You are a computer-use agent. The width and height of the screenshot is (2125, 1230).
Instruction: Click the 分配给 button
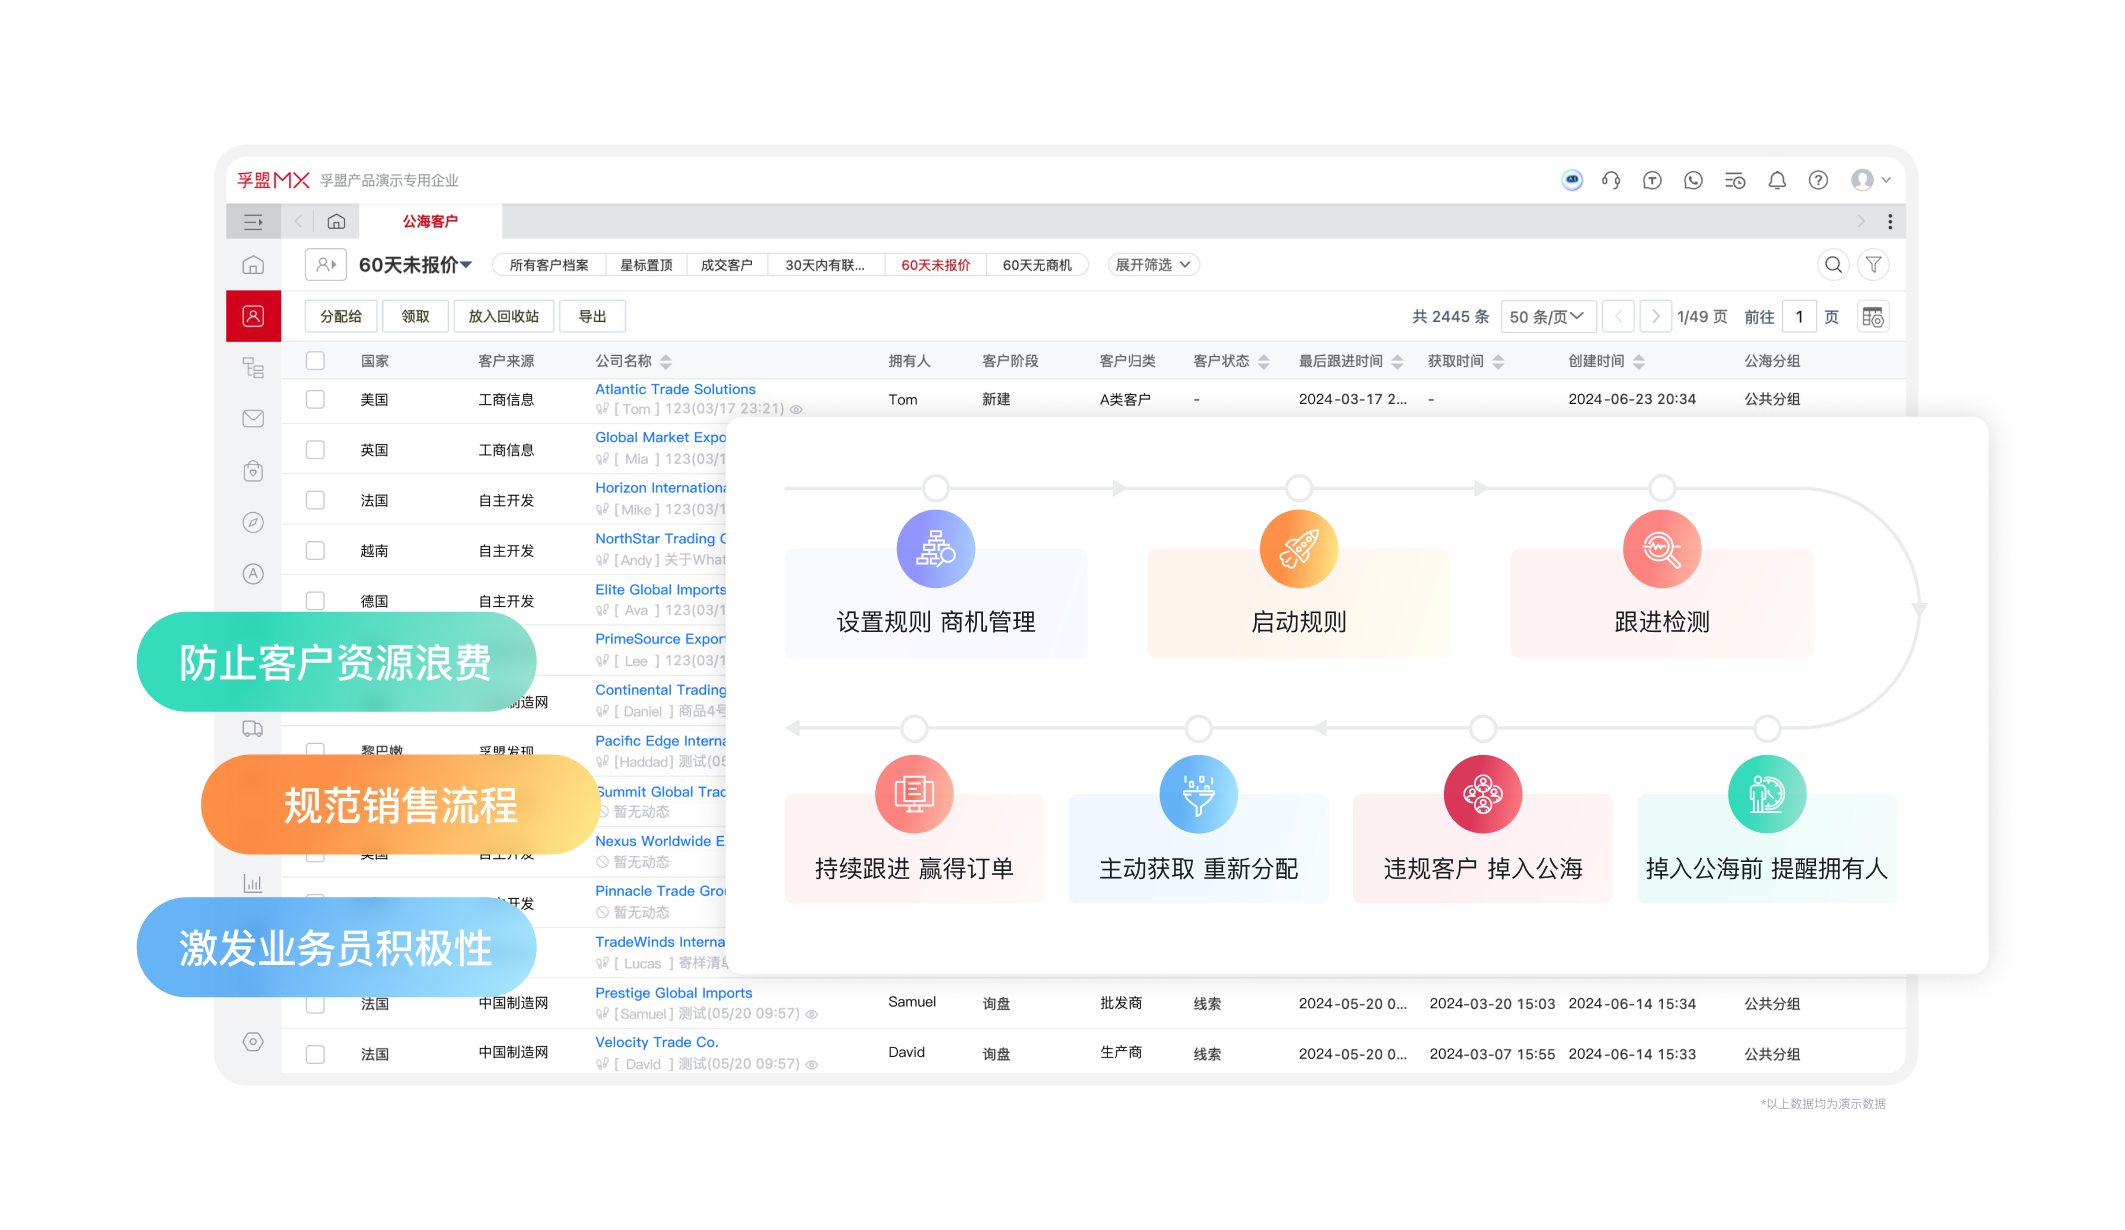340,315
